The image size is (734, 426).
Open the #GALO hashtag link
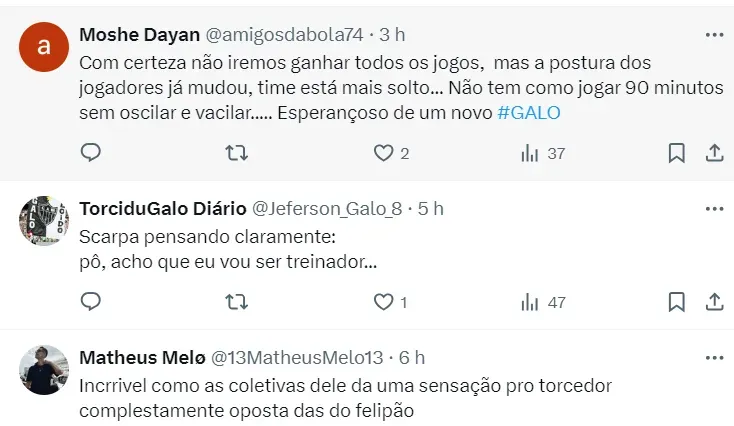tap(528, 113)
